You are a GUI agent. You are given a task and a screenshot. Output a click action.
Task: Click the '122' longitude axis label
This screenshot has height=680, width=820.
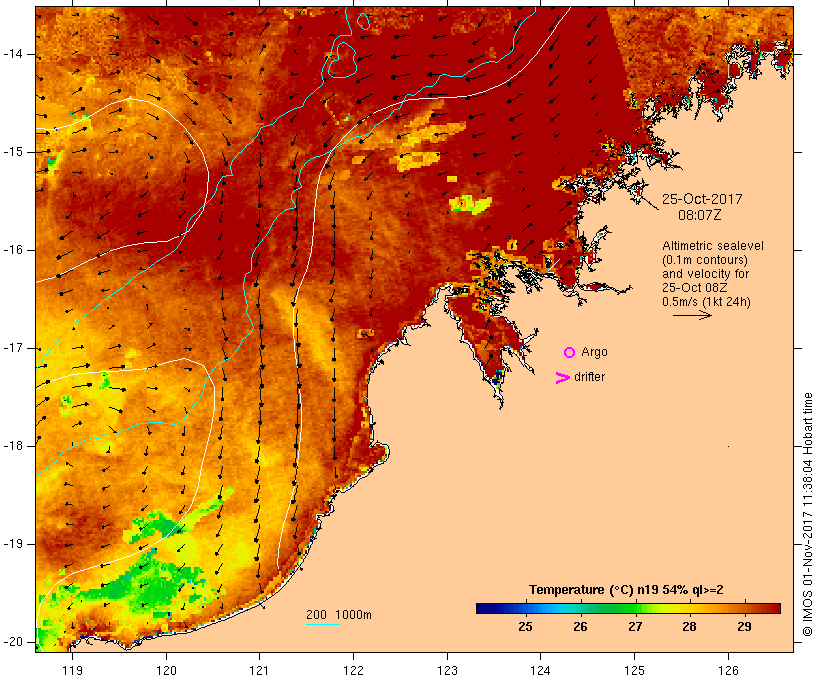(354, 671)
